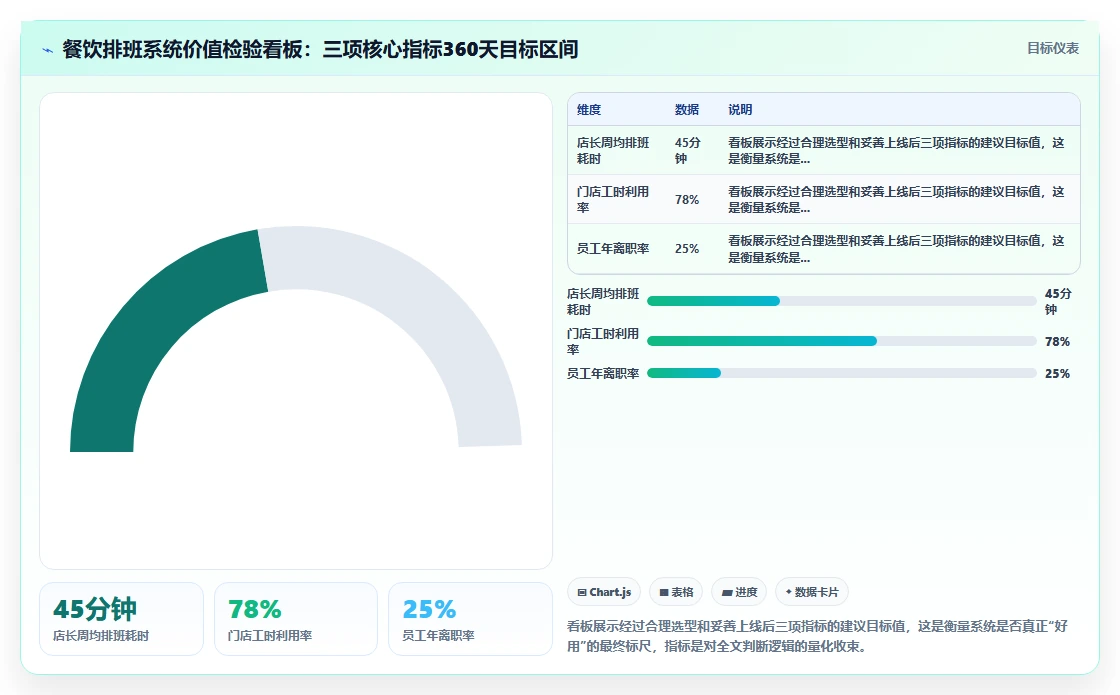Click the 78% 门店工时利用率 data card
The image size is (1120, 695).
click(x=296, y=619)
